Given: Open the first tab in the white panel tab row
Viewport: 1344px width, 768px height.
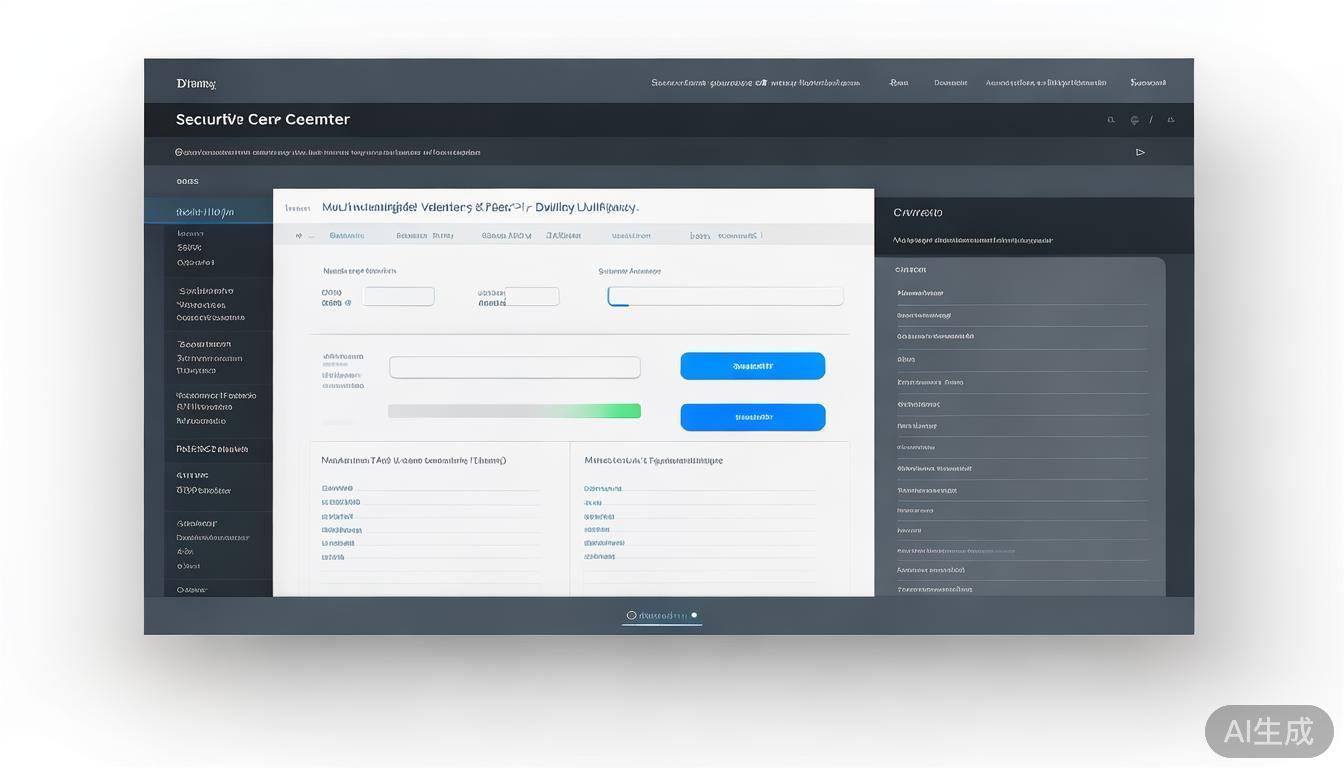Looking at the screenshot, I should (x=347, y=236).
